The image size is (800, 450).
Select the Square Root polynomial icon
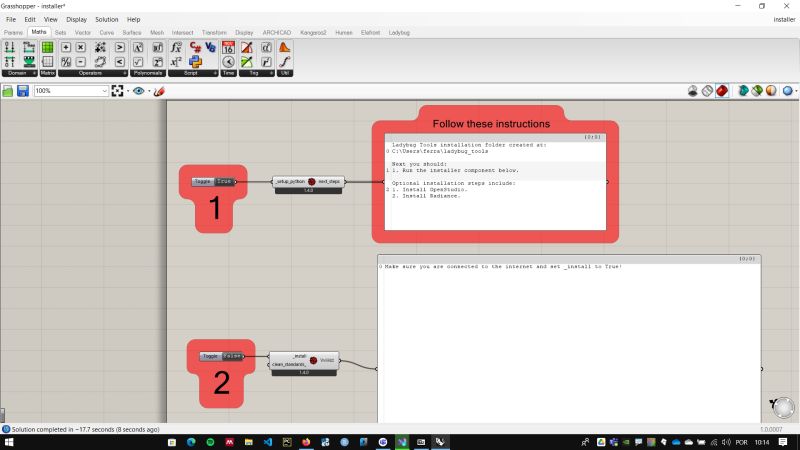(x=138, y=62)
